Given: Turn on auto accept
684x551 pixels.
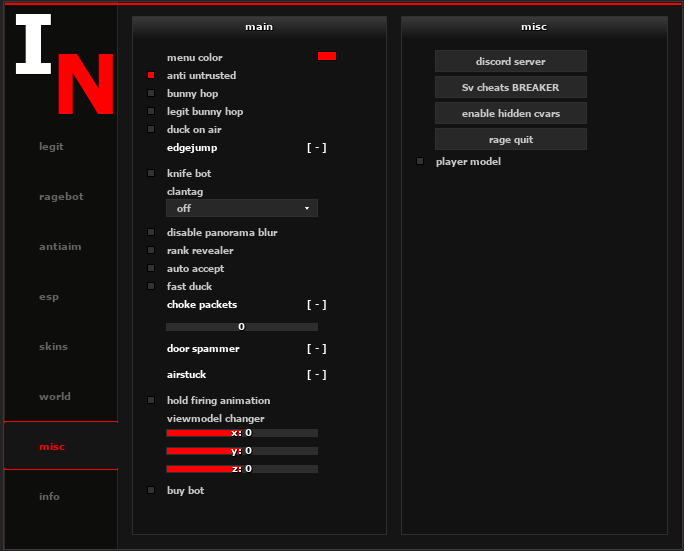Looking at the screenshot, I should point(151,268).
